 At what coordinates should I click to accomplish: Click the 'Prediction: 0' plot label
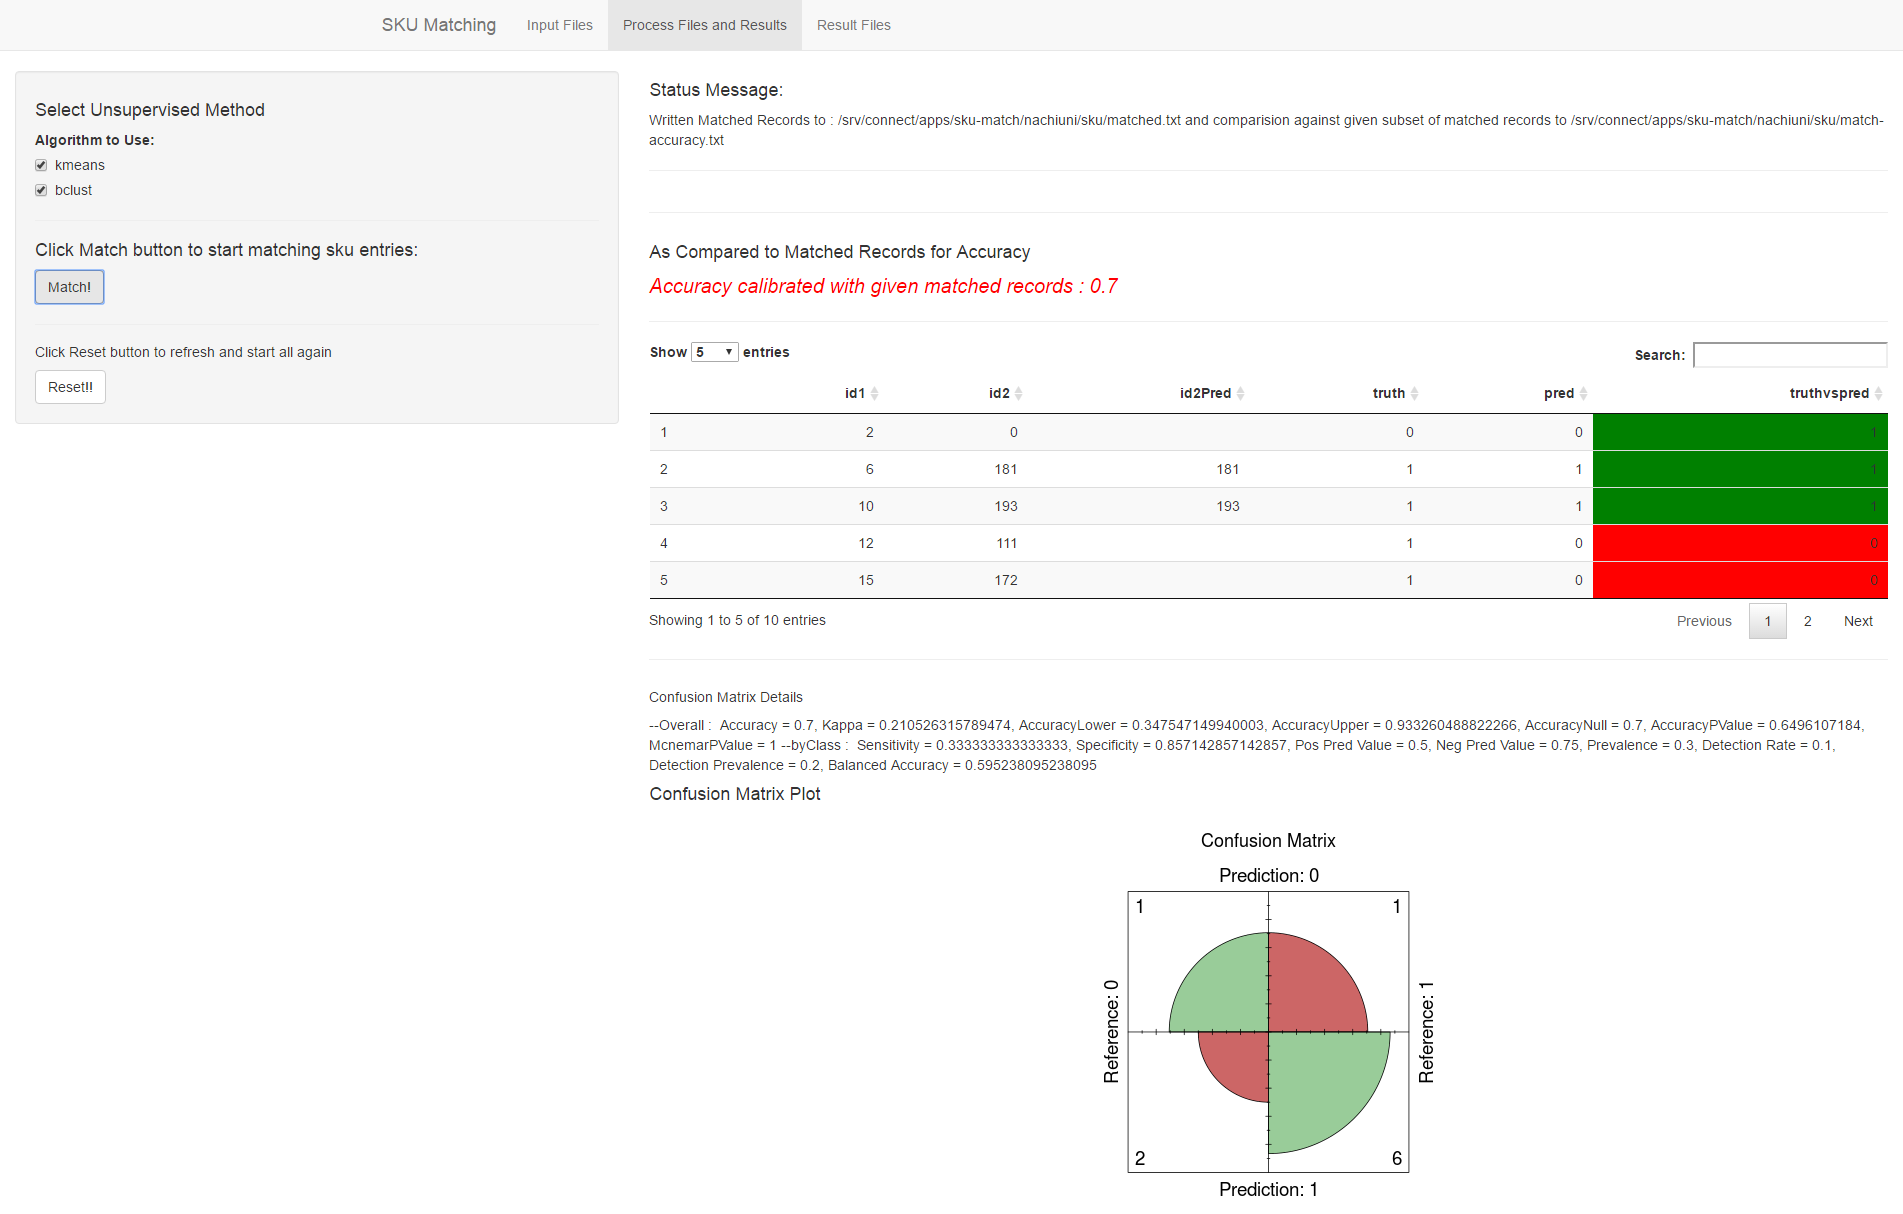tap(1268, 875)
